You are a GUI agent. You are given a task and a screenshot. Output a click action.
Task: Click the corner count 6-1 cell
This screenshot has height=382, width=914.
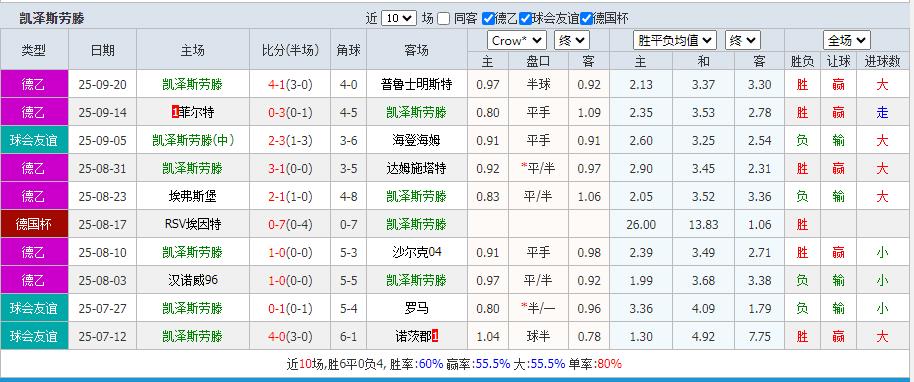coord(349,337)
